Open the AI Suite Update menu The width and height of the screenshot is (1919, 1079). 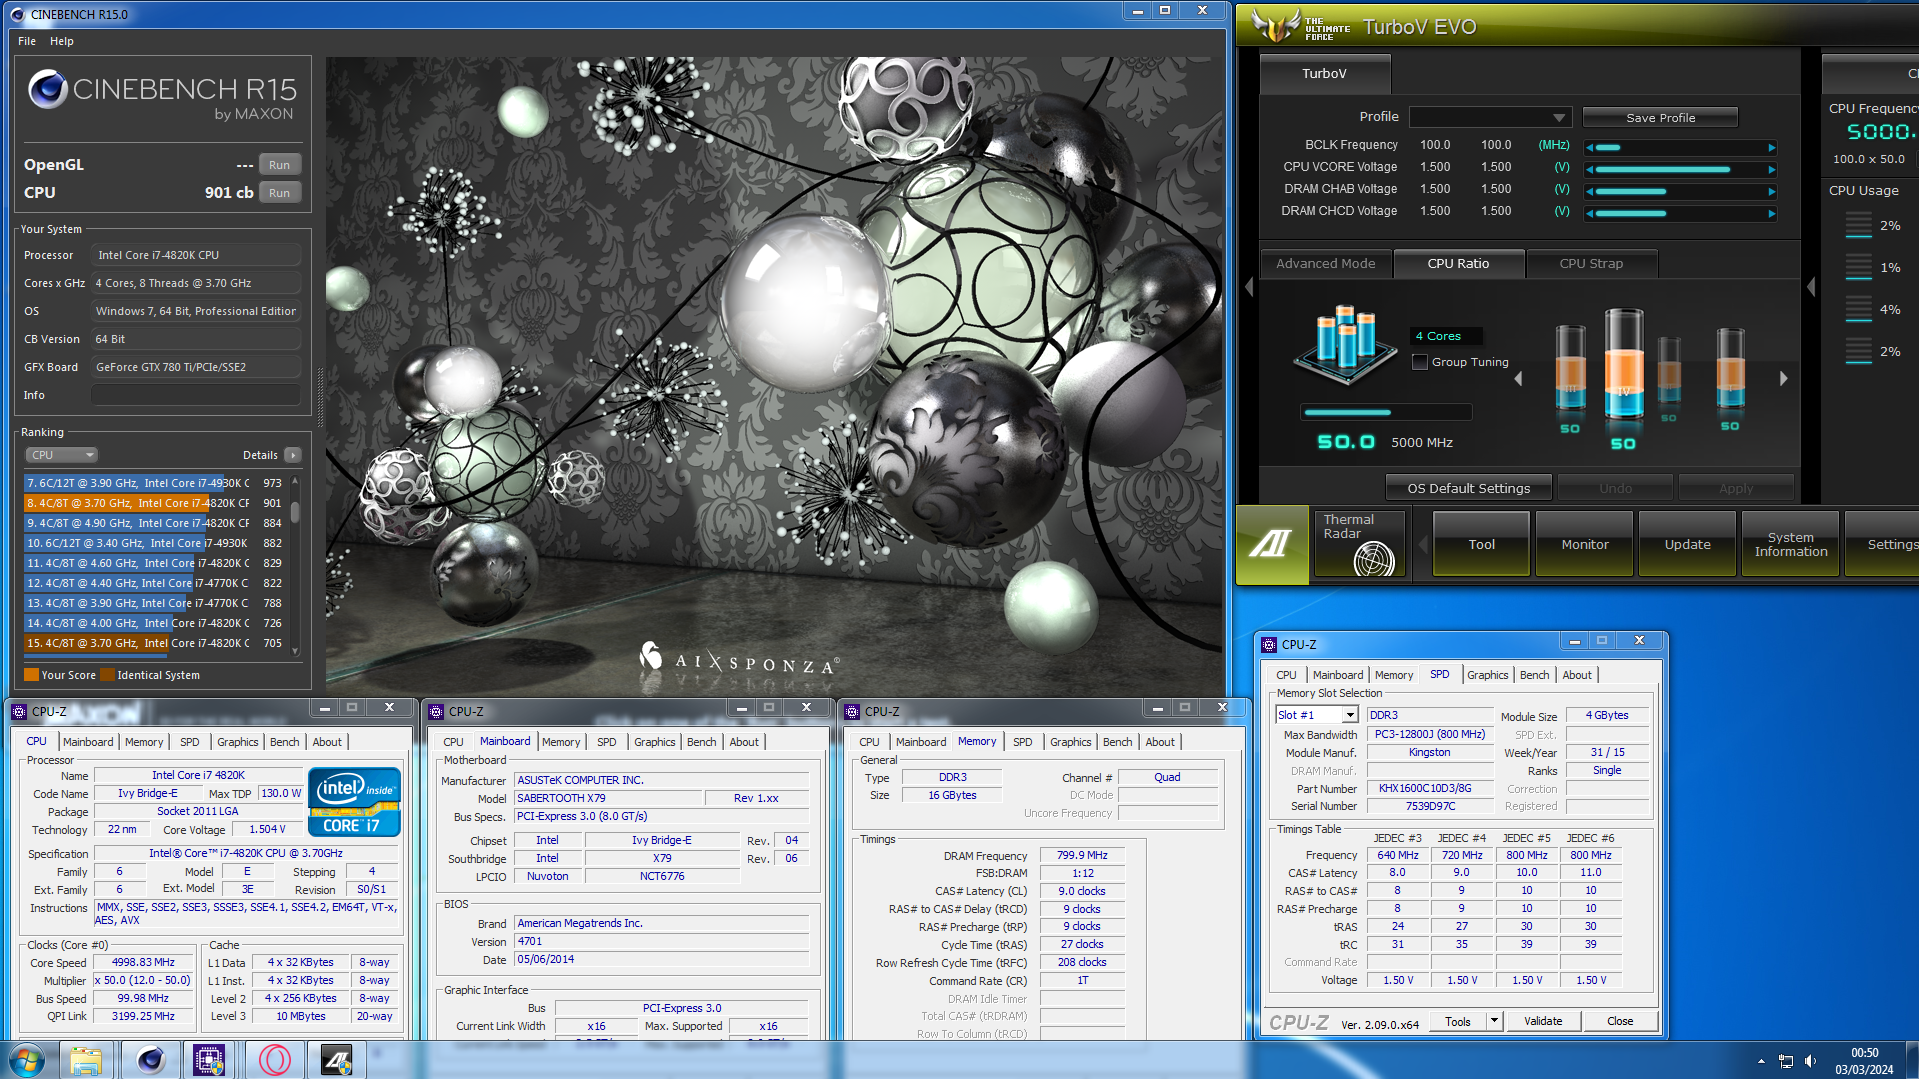(x=1687, y=544)
